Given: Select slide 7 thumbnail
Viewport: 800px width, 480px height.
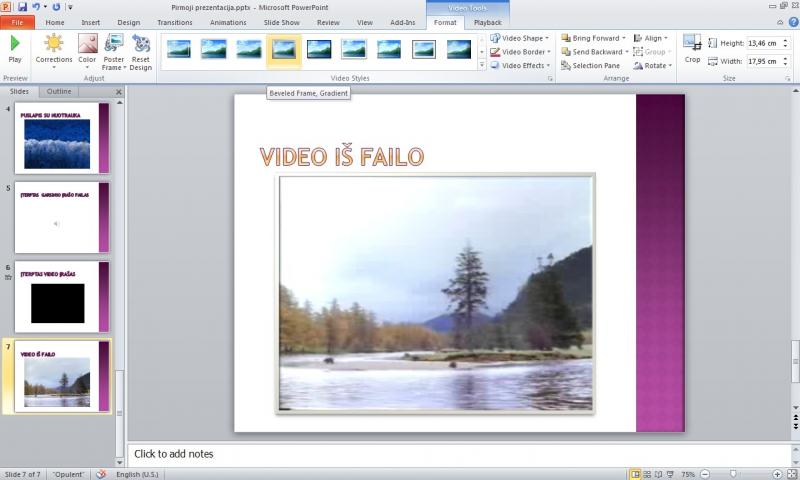Looking at the screenshot, I should pyautogui.click(x=62, y=376).
